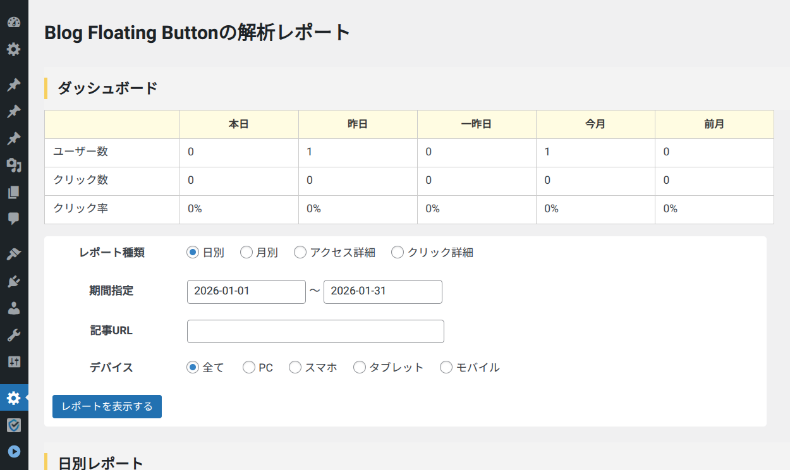Open the Tools wrench icon
The width and height of the screenshot is (790, 470).
pyautogui.click(x=14, y=335)
